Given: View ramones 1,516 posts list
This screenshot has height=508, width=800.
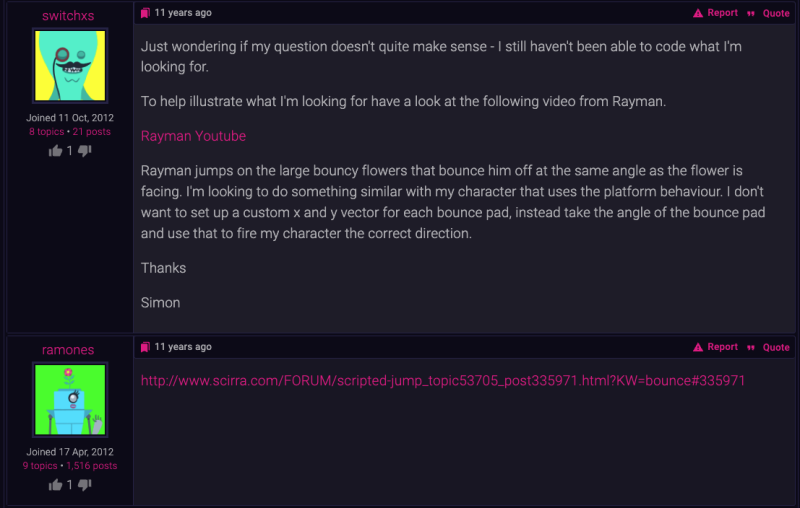Looking at the screenshot, I should click(92, 466).
